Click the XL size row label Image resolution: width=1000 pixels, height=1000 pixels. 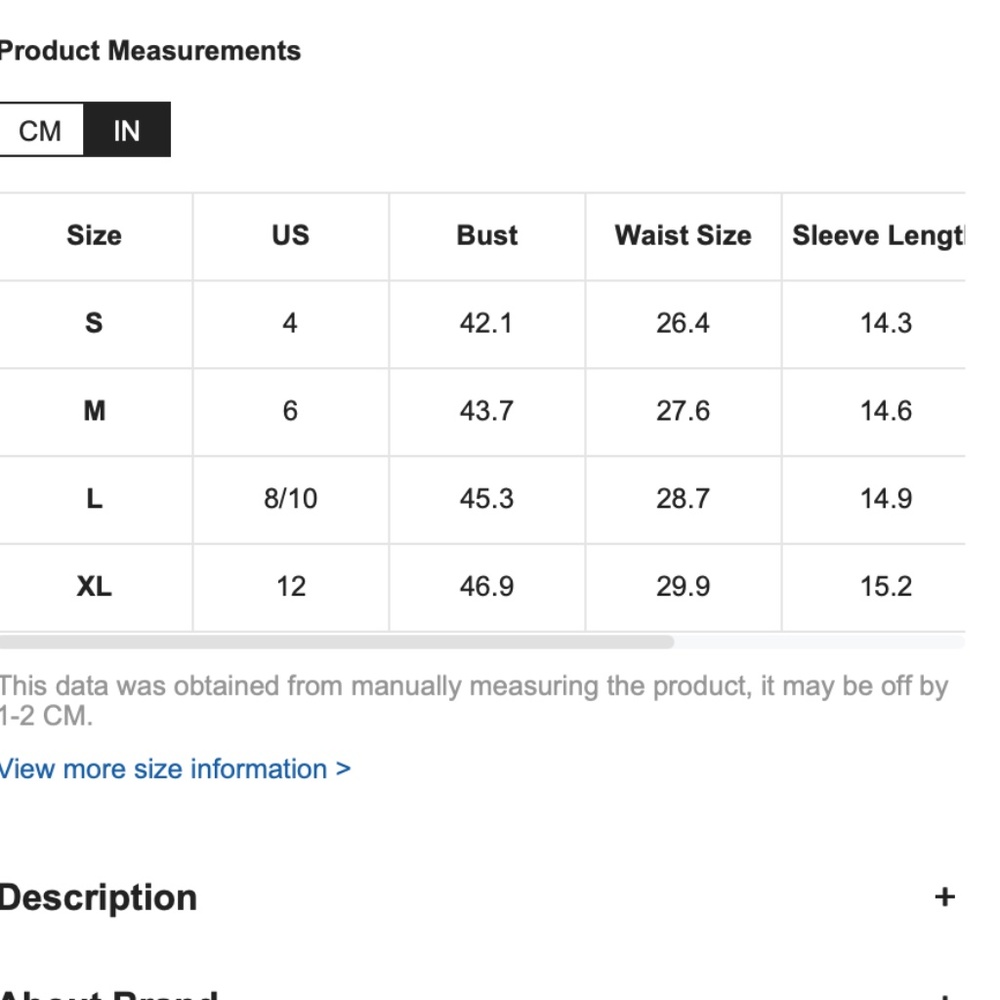tap(94, 586)
